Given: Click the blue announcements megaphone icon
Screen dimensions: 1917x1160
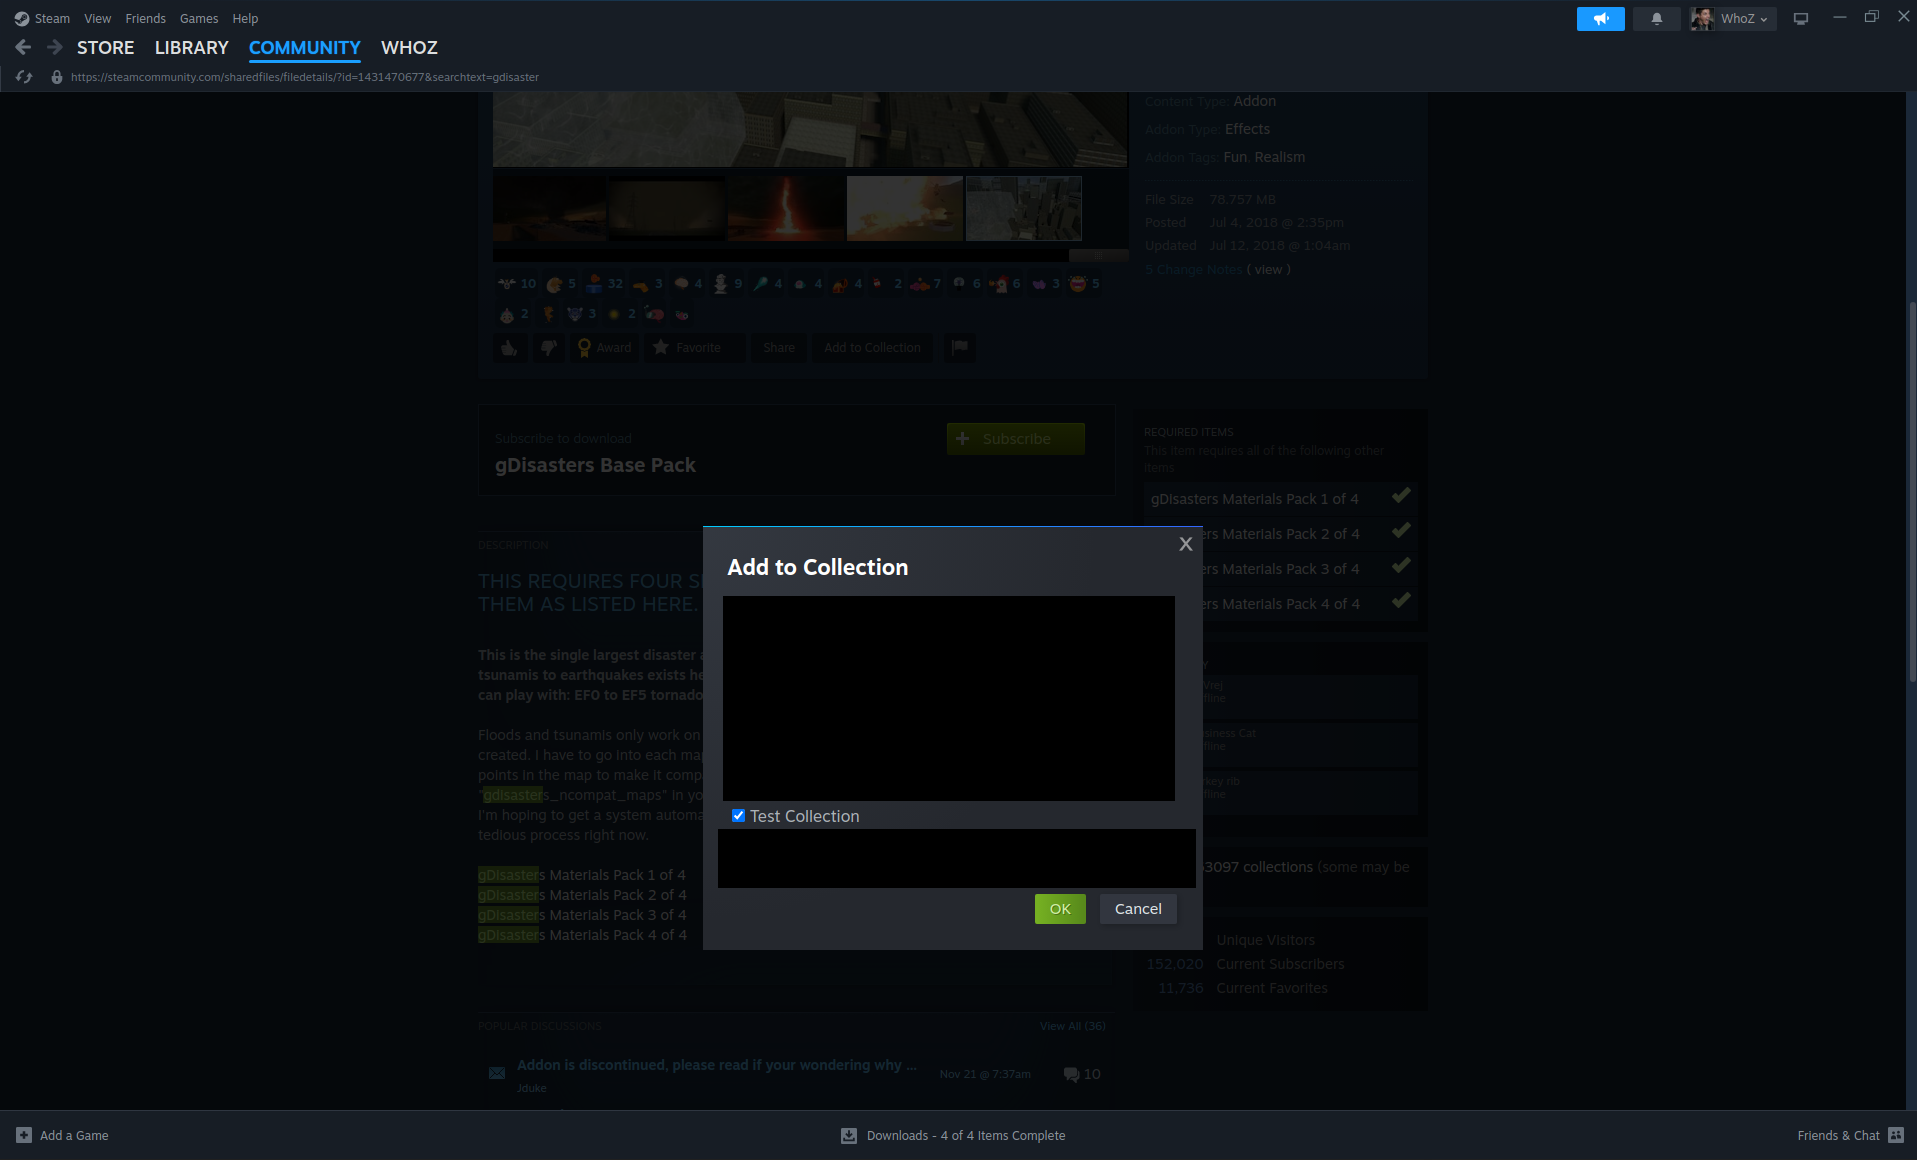Looking at the screenshot, I should tap(1601, 18).
